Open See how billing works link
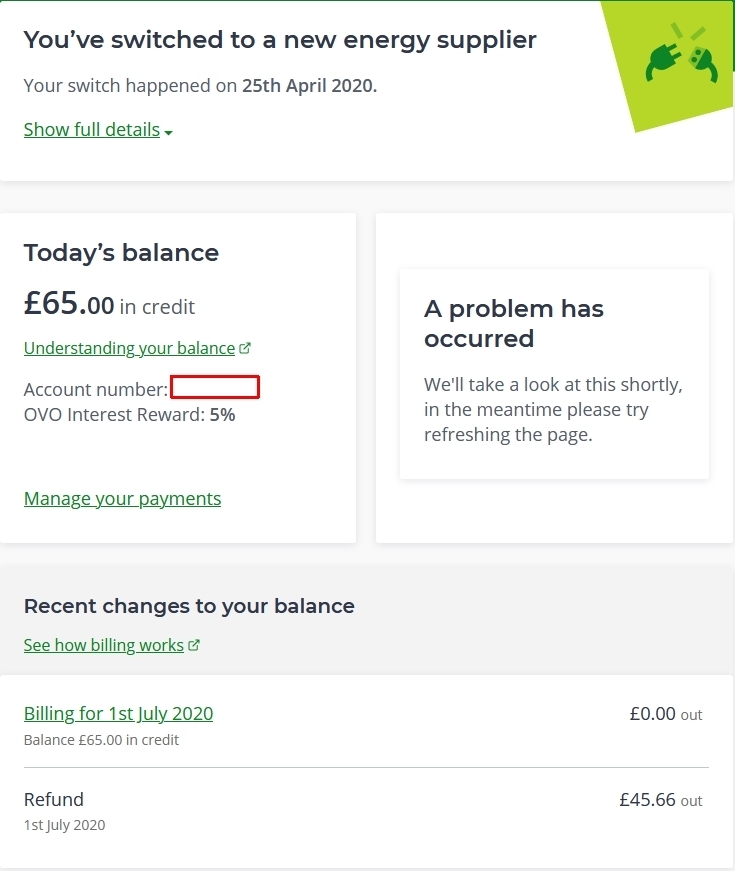The image size is (735, 871). click(104, 645)
